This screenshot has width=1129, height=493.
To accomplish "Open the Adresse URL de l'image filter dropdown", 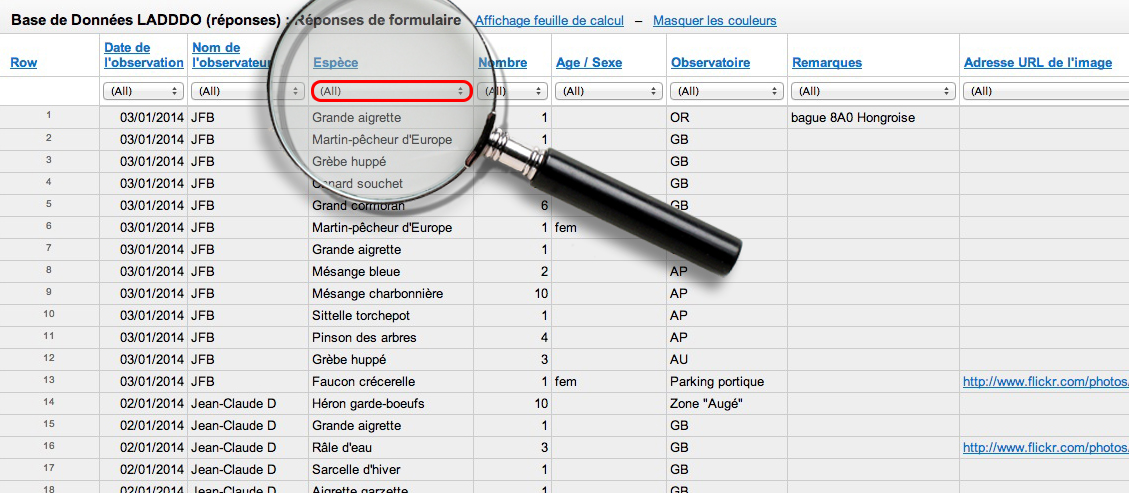I will [1045, 91].
